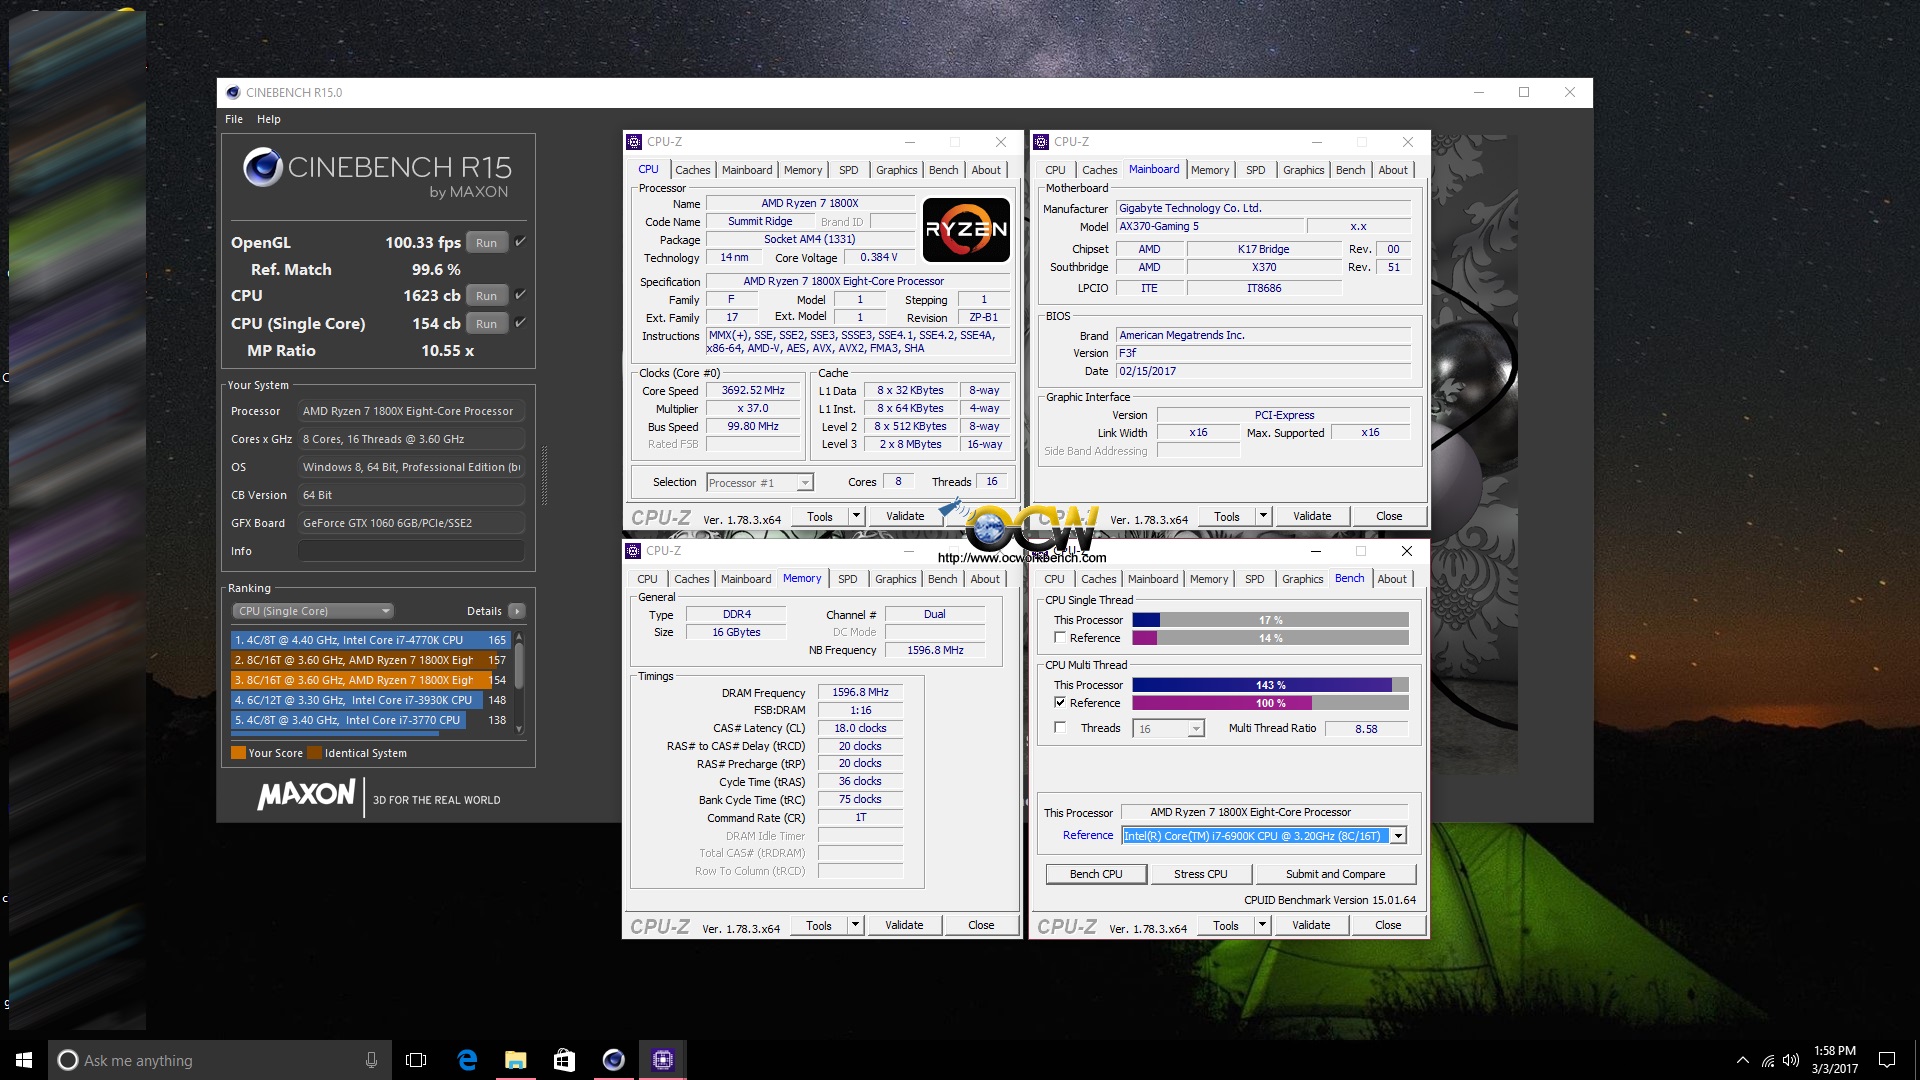Launch Microsoft Edge from the taskbar

(467, 1060)
